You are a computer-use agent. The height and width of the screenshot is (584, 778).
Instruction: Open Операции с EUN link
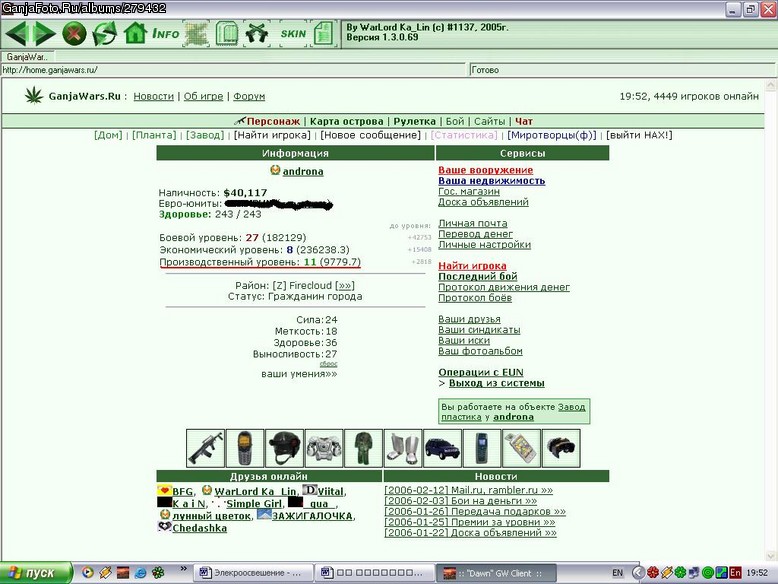[480, 372]
